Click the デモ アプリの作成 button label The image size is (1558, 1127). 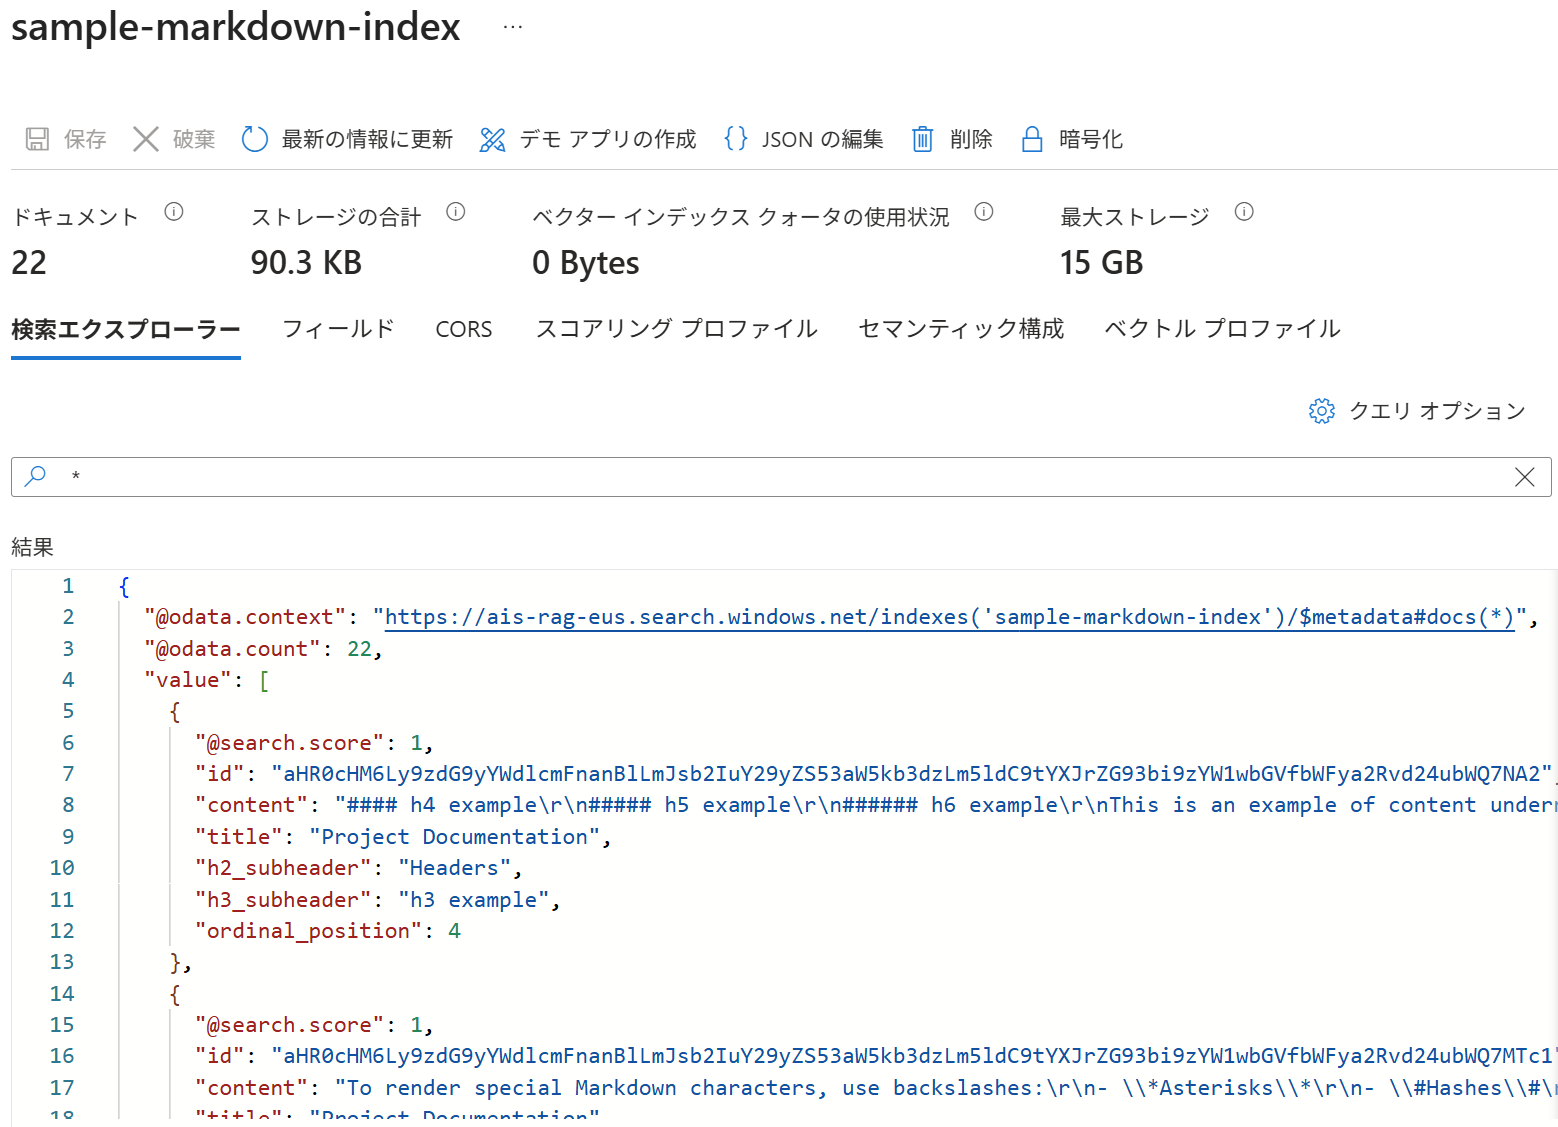tap(608, 140)
